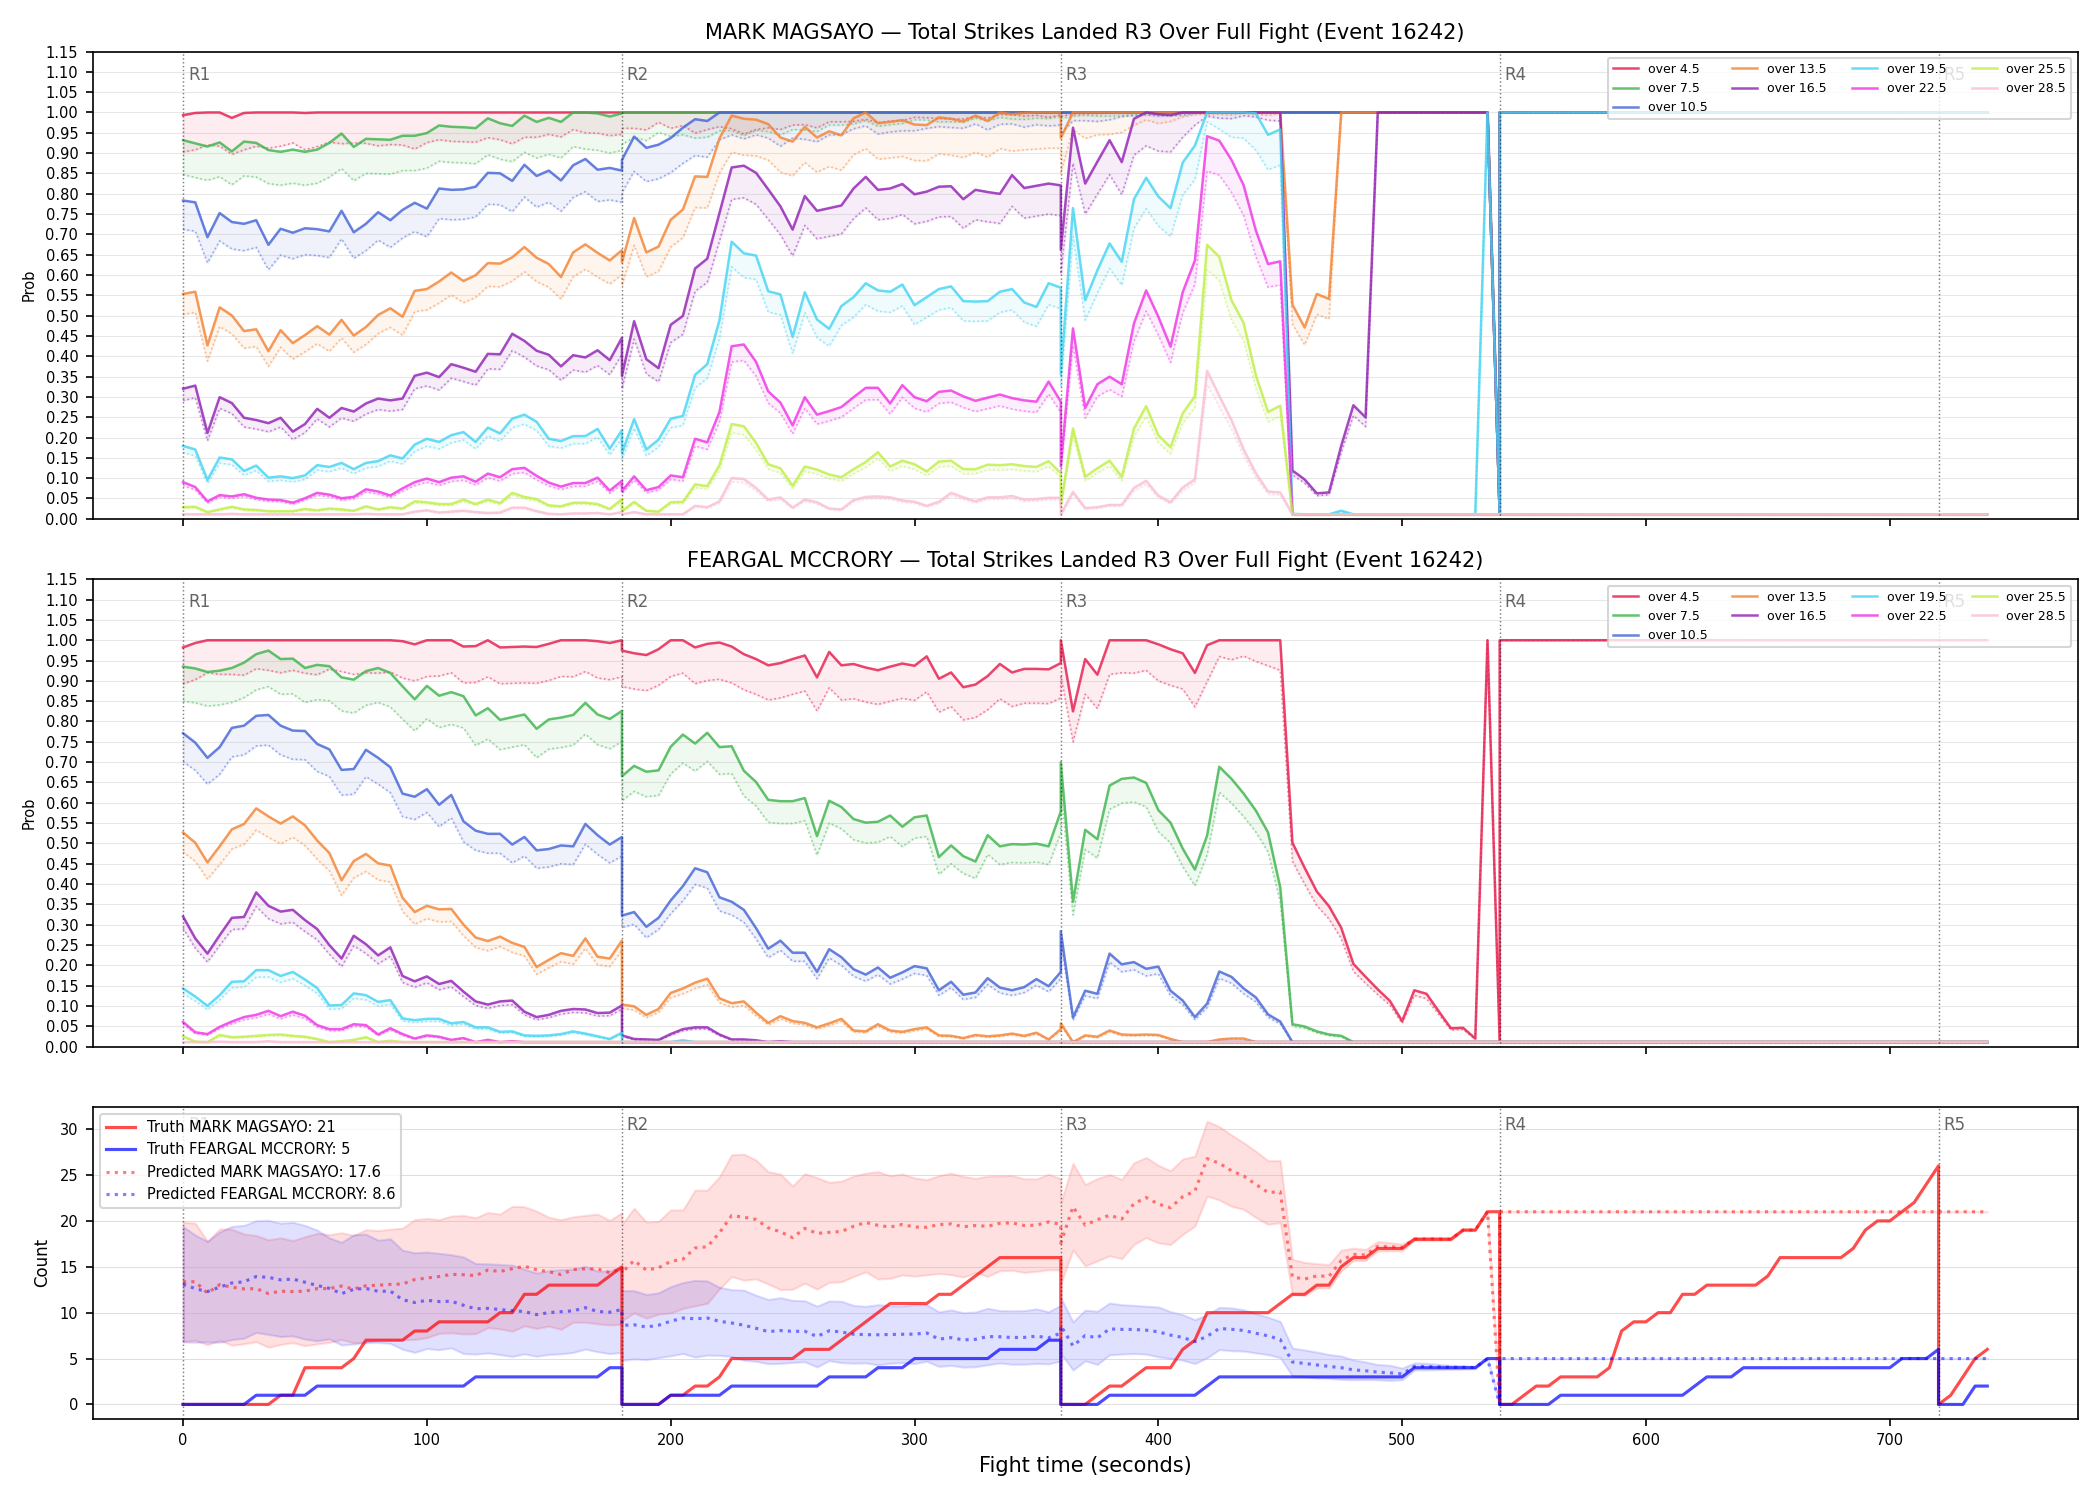Select 'over 25.5' label in McCrory chart legend
This screenshot has height=1500, width=2100.
click(2035, 597)
